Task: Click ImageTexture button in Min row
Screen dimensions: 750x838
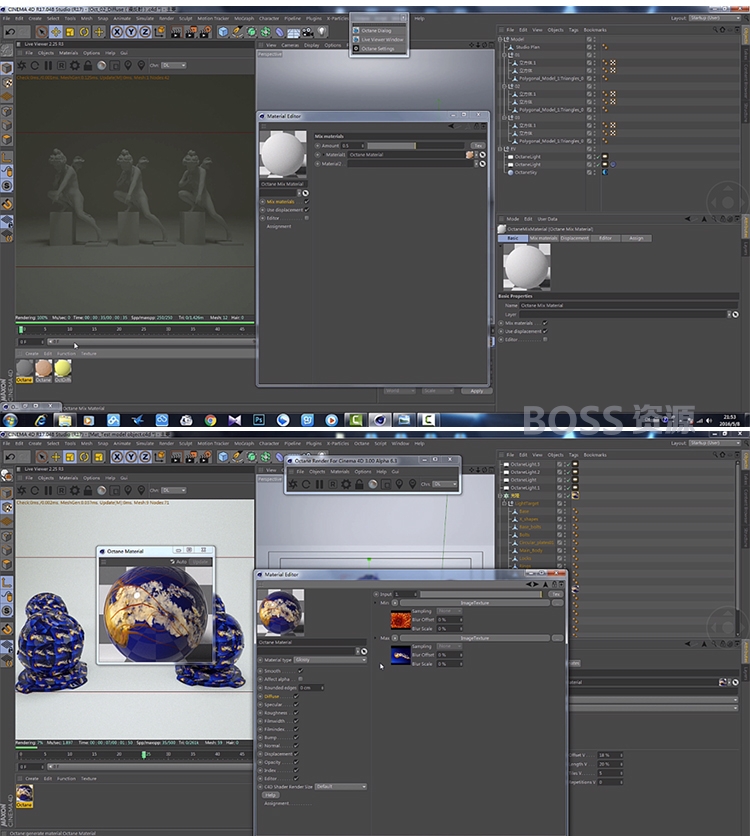Action: 475,603
